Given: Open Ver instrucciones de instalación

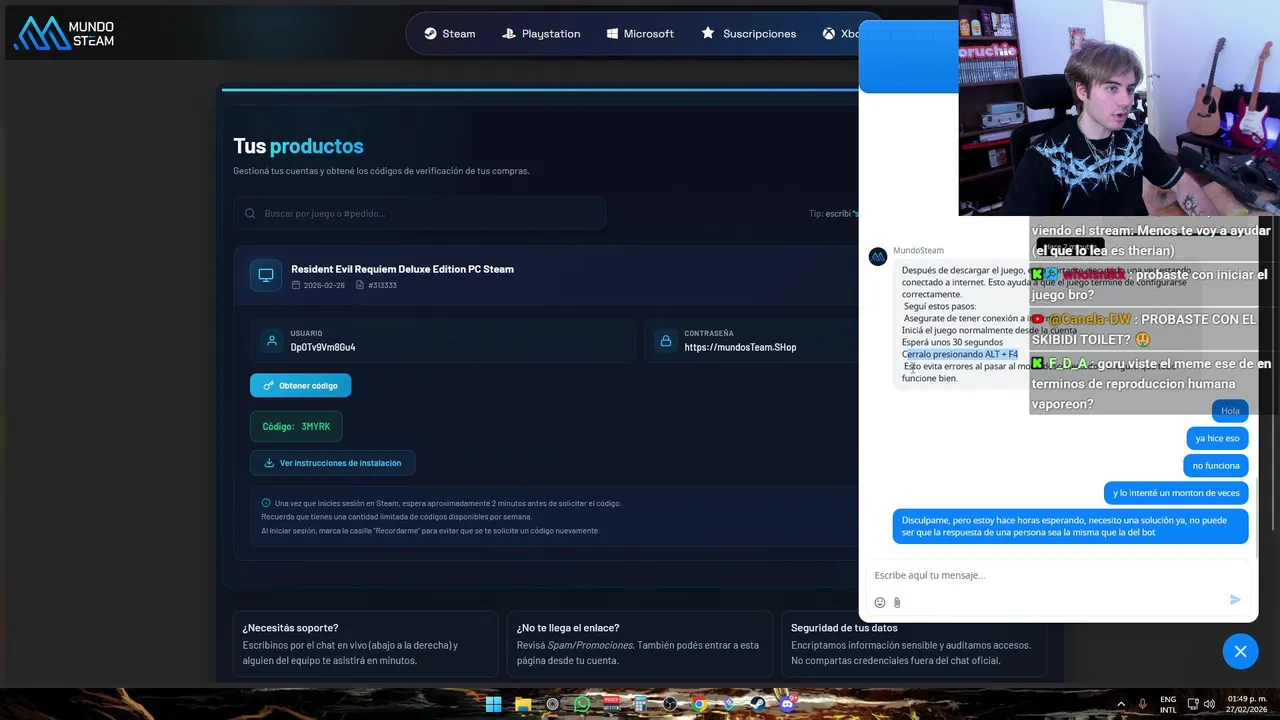Looking at the screenshot, I should [332, 463].
